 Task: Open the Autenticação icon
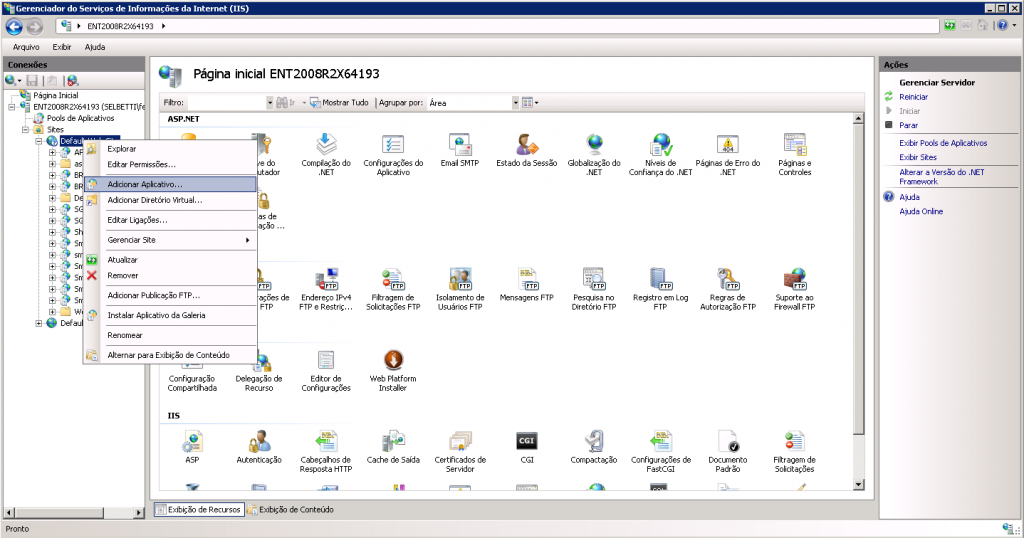259,447
